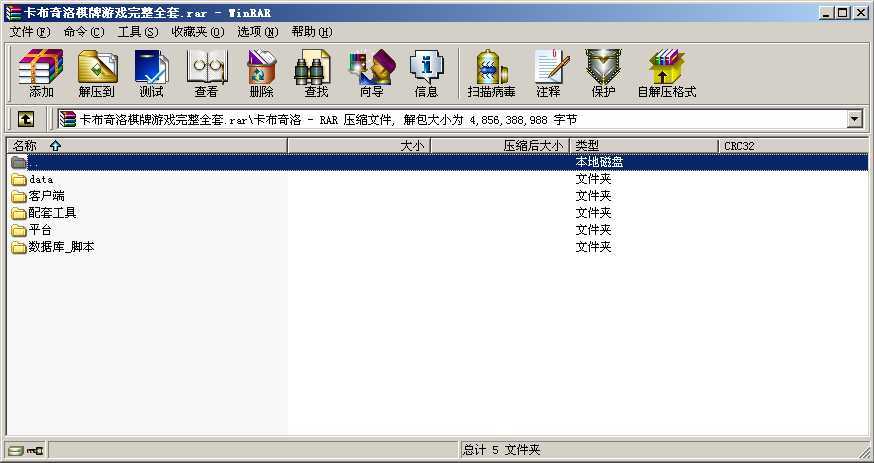Sort by the 类型 column header
The width and height of the screenshot is (874, 463).
(x=644, y=146)
